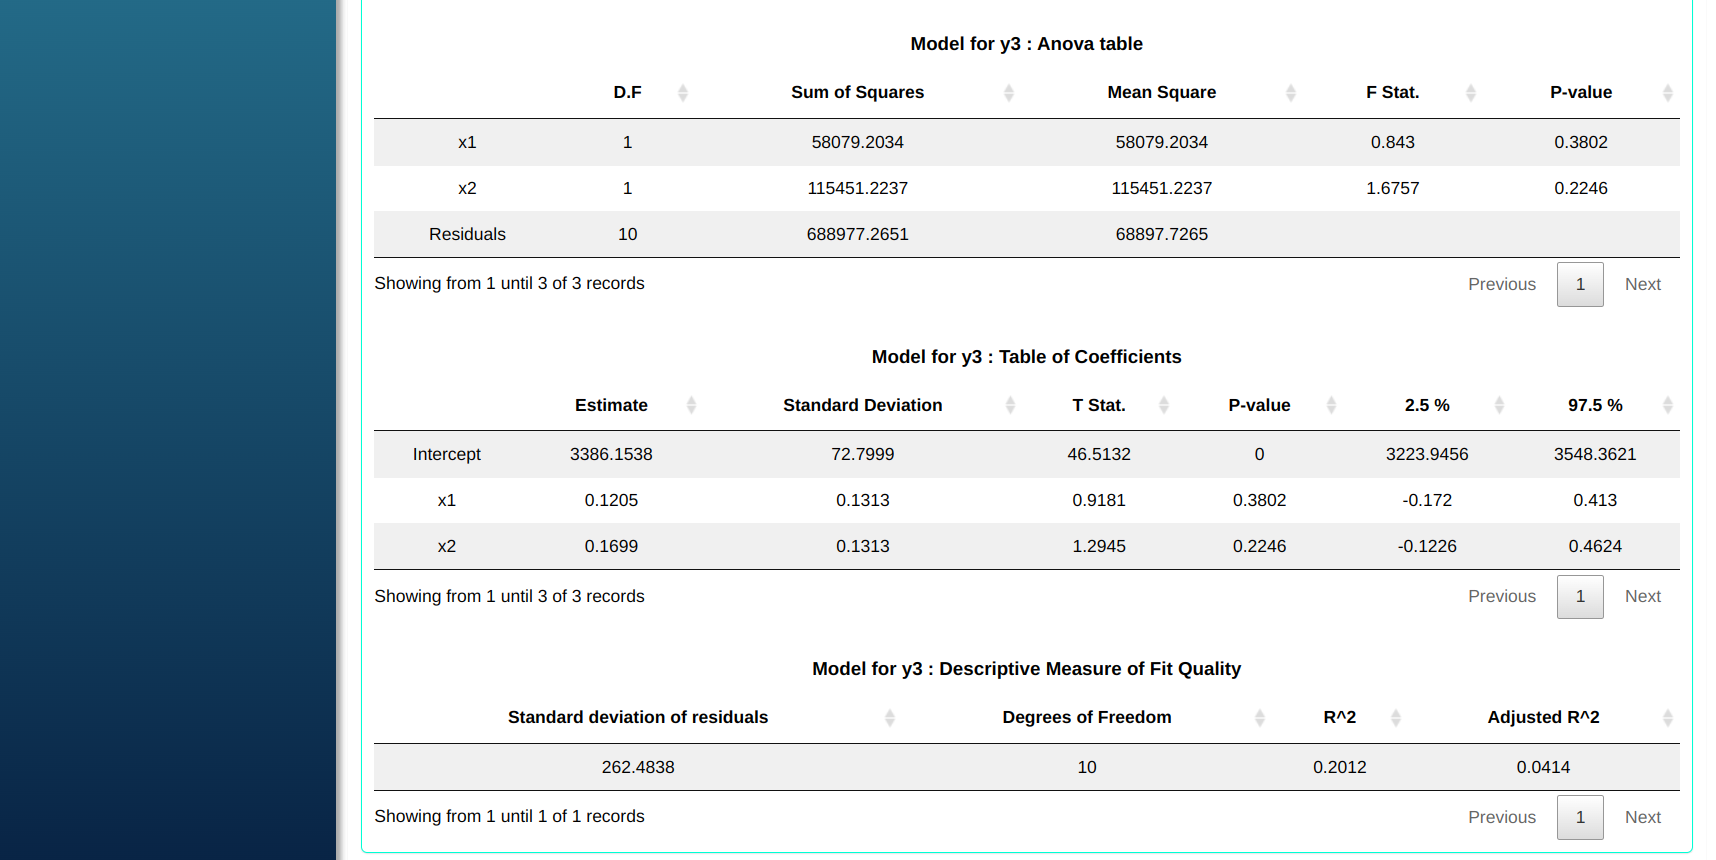Sort Anova table by F Stat.
The width and height of the screenshot is (1716, 860).
(1392, 92)
